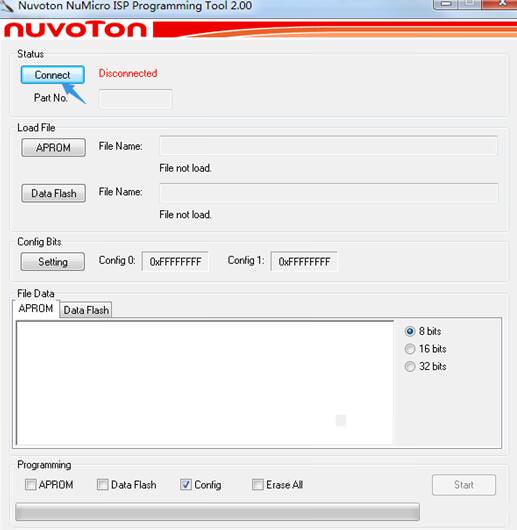Enable APROM programming checkbox
517x530 pixels.
(x=30, y=485)
